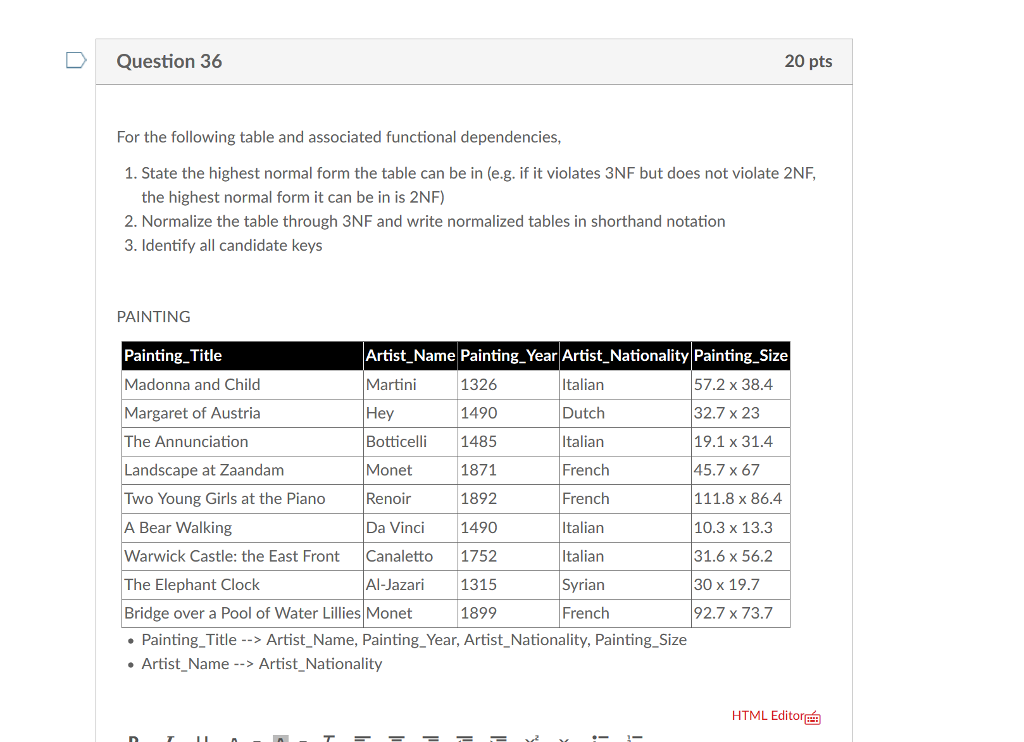Viewport: 1024px width, 742px height.
Task: Click The Annunciation title cell
Action: pos(242,442)
